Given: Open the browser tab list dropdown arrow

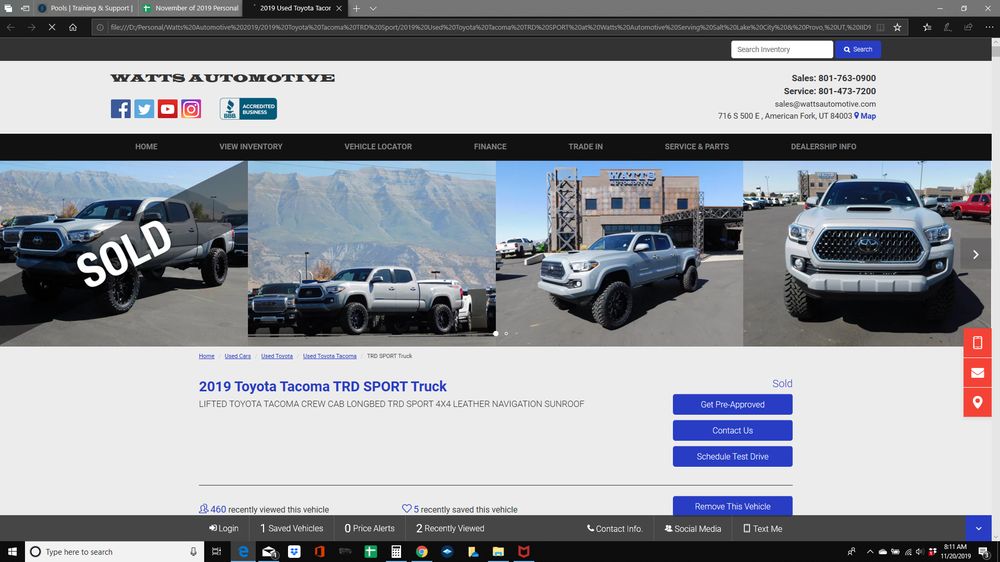Looking at the screenshot, I should pyautogui.click(x=373, y=8).
